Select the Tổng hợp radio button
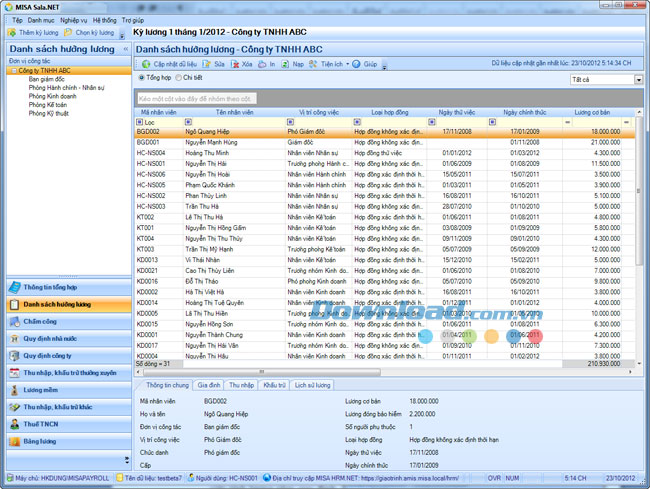 (141, 77)
